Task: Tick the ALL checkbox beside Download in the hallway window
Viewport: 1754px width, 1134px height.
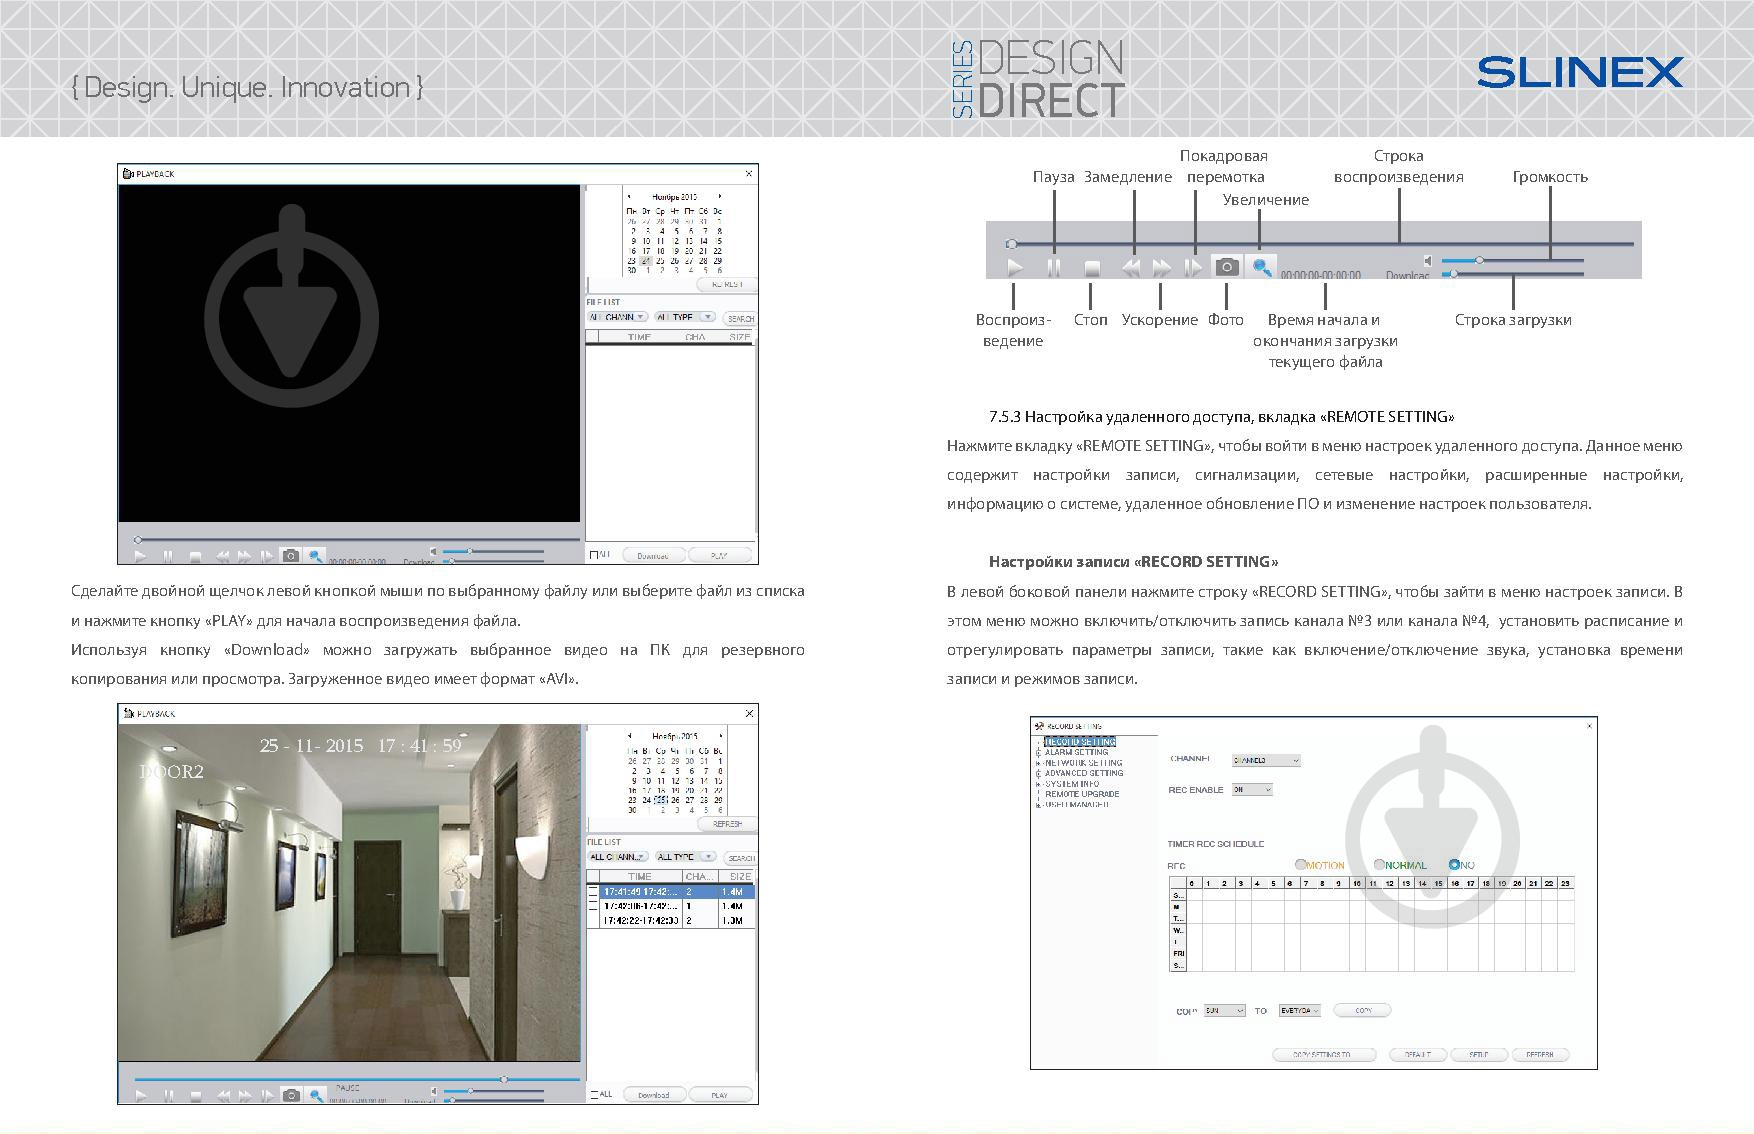Action: pyautogui.click(x=595, y=1094)
